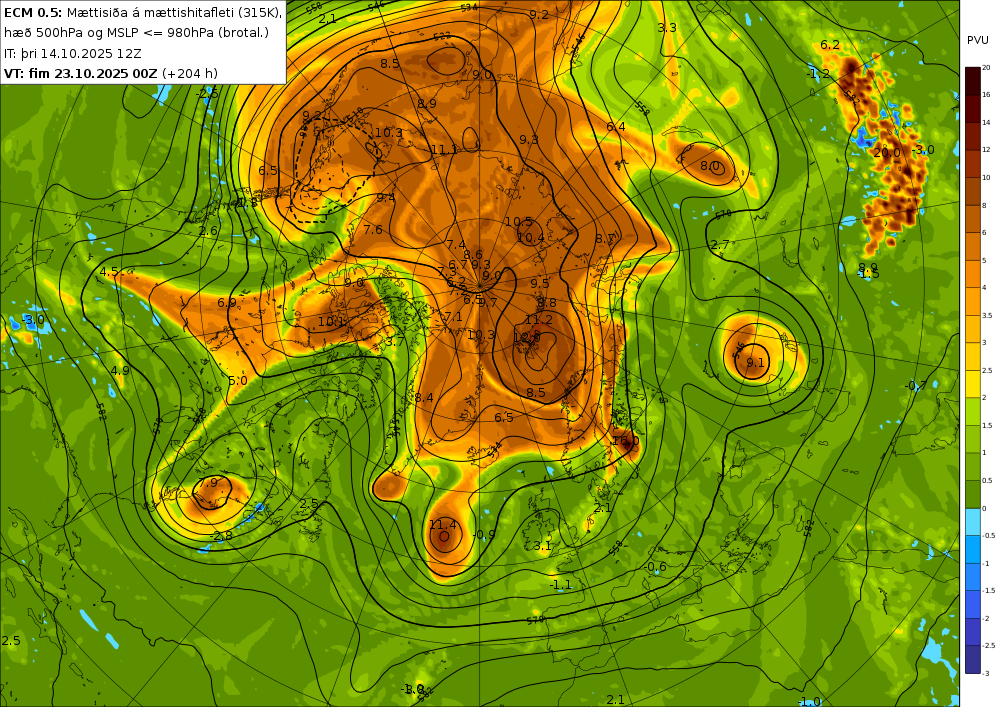Click the '16.0' PV value on the map

[625, 441]
